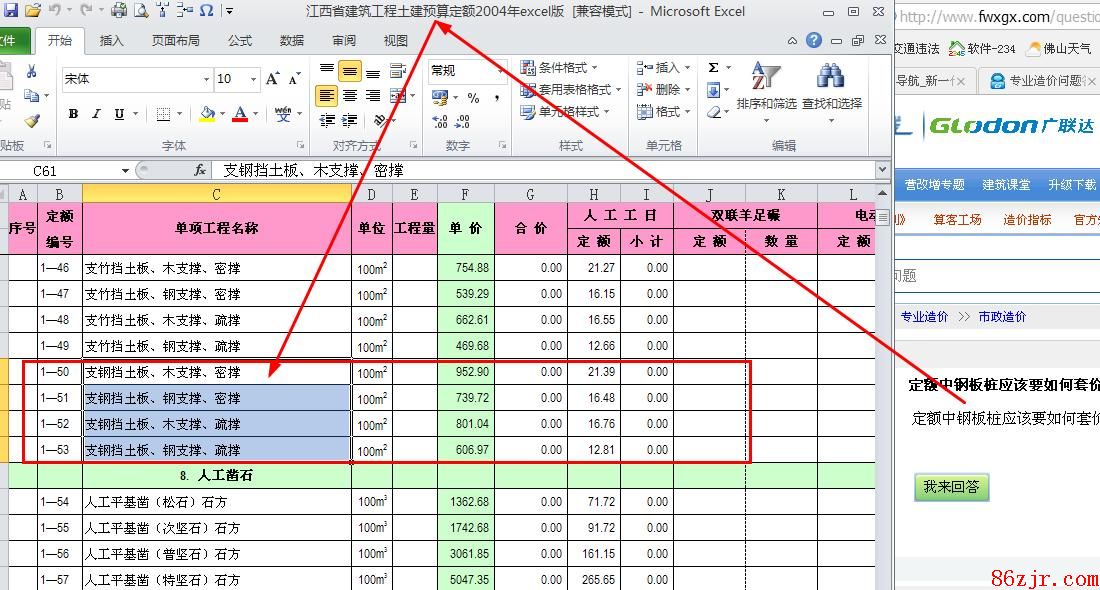Switch to the 插入 ribbon tab
Screen dimensions: 1100x590
coord(112,41)
